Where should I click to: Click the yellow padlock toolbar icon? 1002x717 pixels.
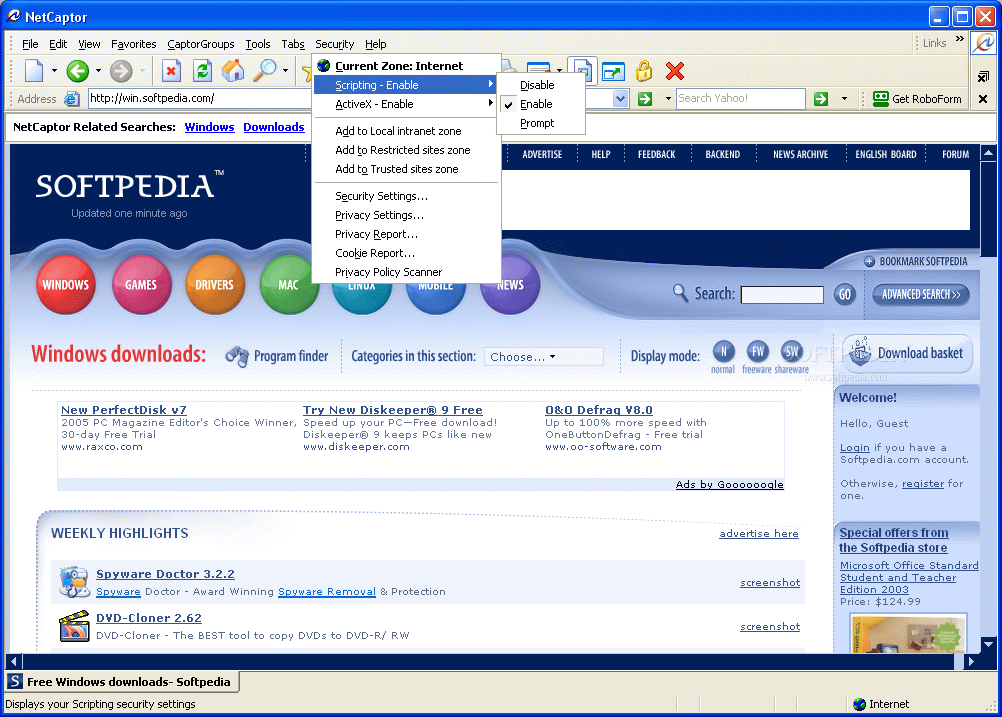point(644,70)
